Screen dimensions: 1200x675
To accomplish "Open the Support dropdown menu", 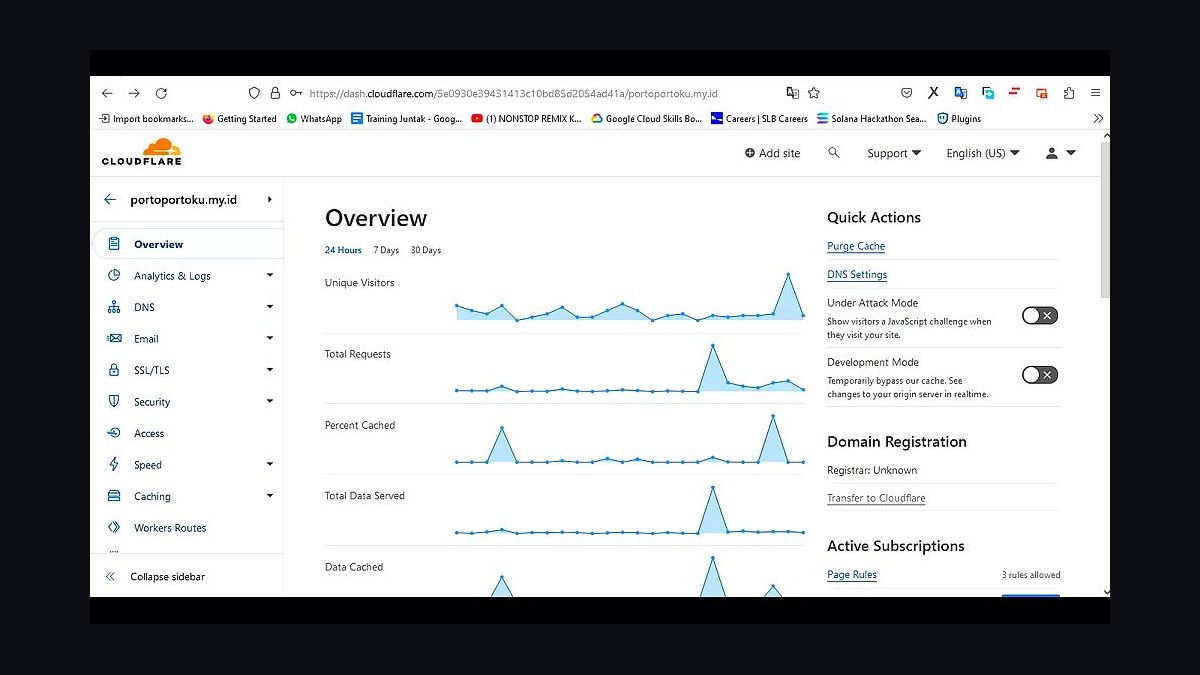I will point(894,153).
